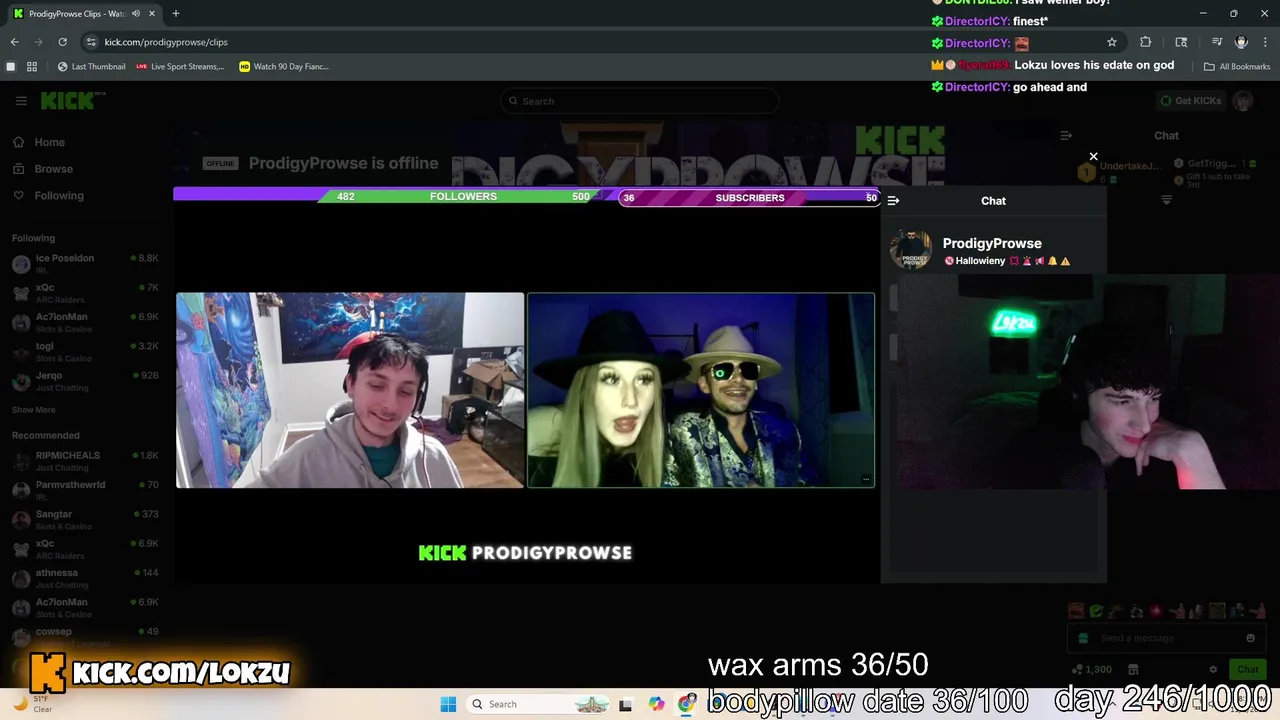Viewport: 1280px width, 720px height.
Task: Open the 1,300 KICKs balance
Action: pyautogui.click(x=1092, y=670)
